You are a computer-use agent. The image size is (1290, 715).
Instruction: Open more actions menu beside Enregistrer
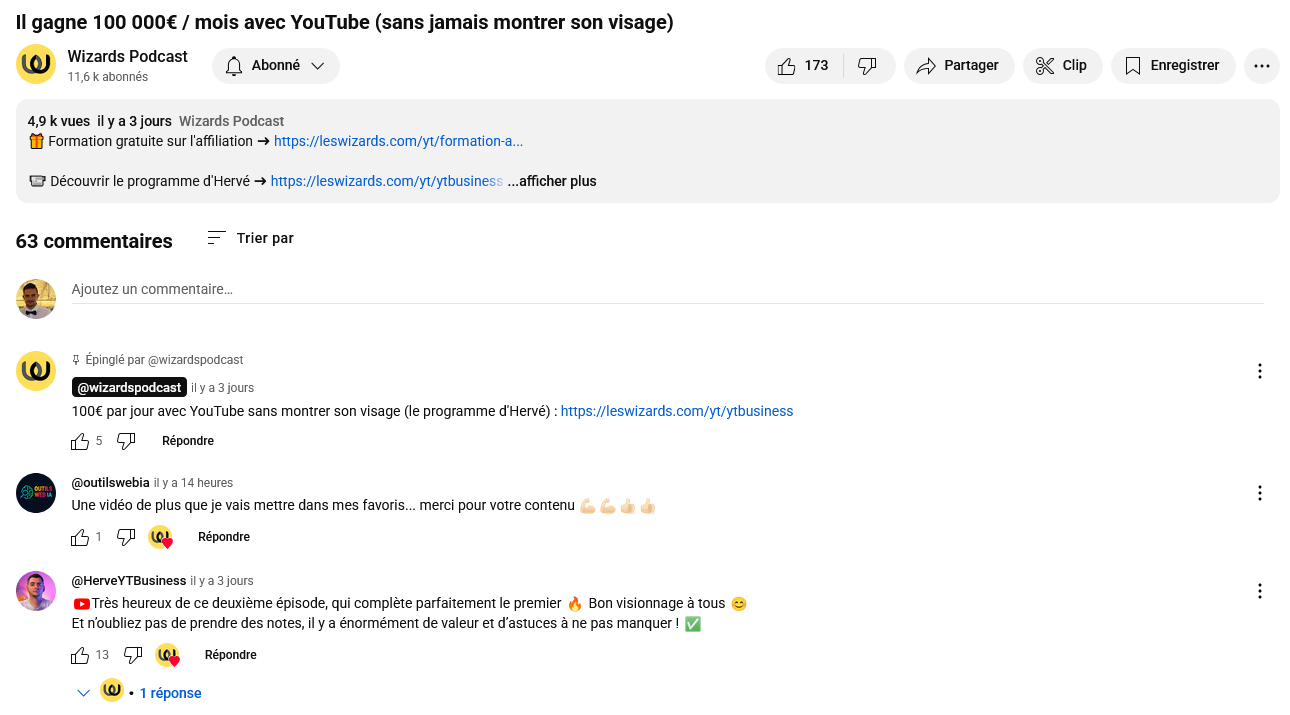[x=1262, y=66]
